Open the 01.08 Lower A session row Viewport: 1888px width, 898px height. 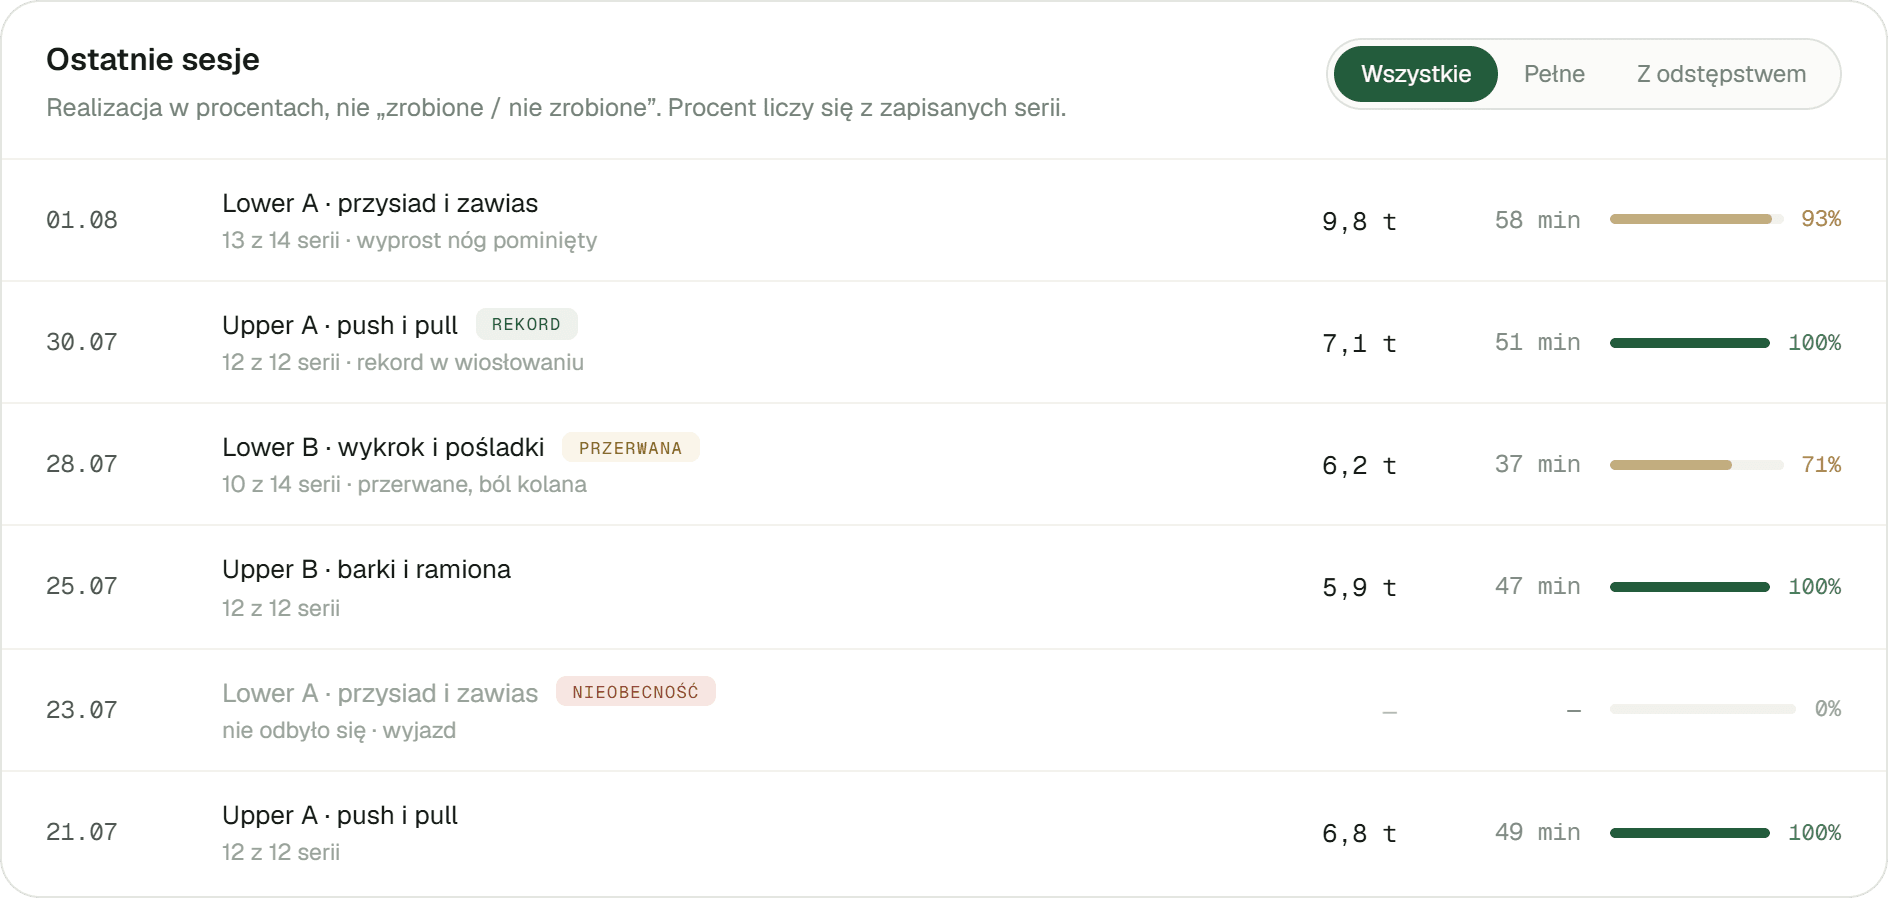944,221
